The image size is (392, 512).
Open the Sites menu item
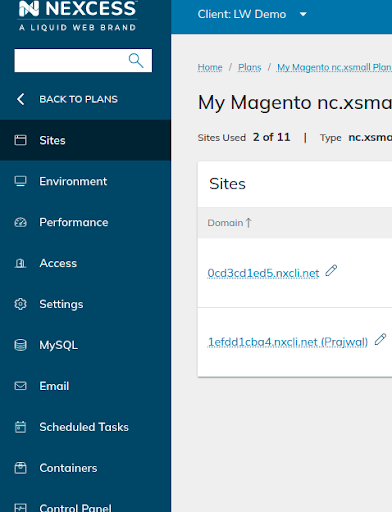coord(85,140)
